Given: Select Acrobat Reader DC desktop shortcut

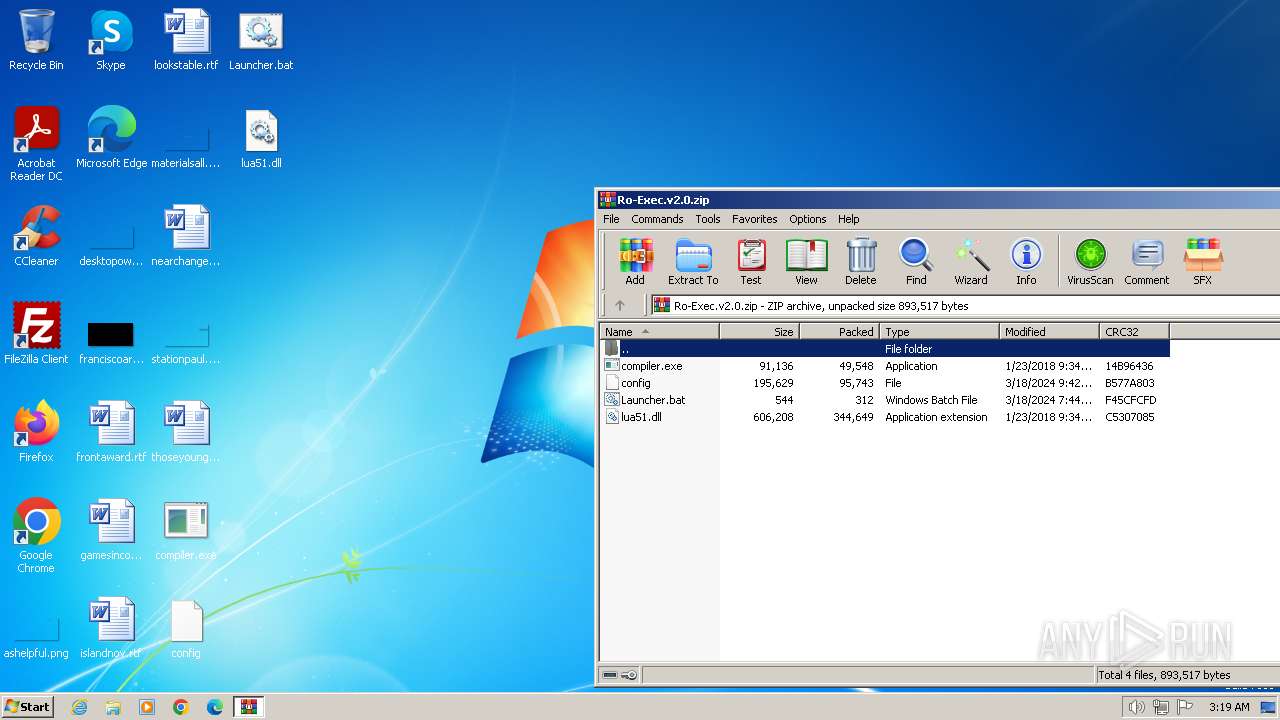Looking at the screenshot, I should tap(36, 144).
